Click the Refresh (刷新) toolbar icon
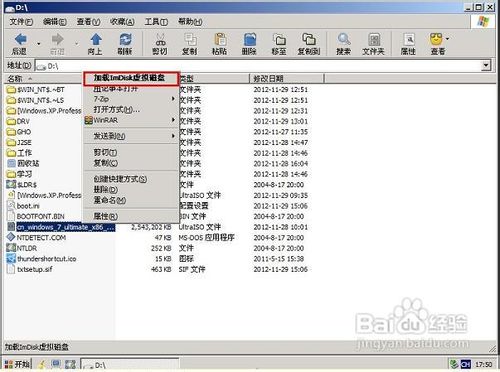500x372 pixels. tap(125, 40)
